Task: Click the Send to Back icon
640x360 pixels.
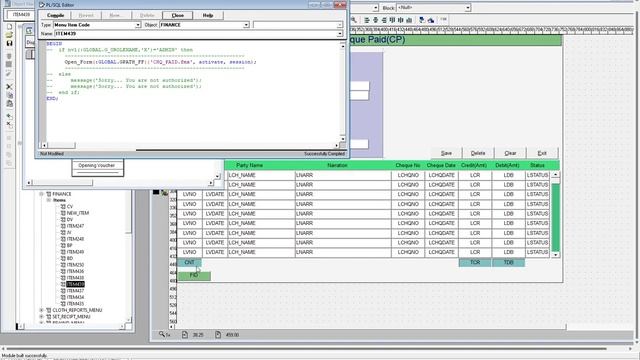Action: (431, 20)
